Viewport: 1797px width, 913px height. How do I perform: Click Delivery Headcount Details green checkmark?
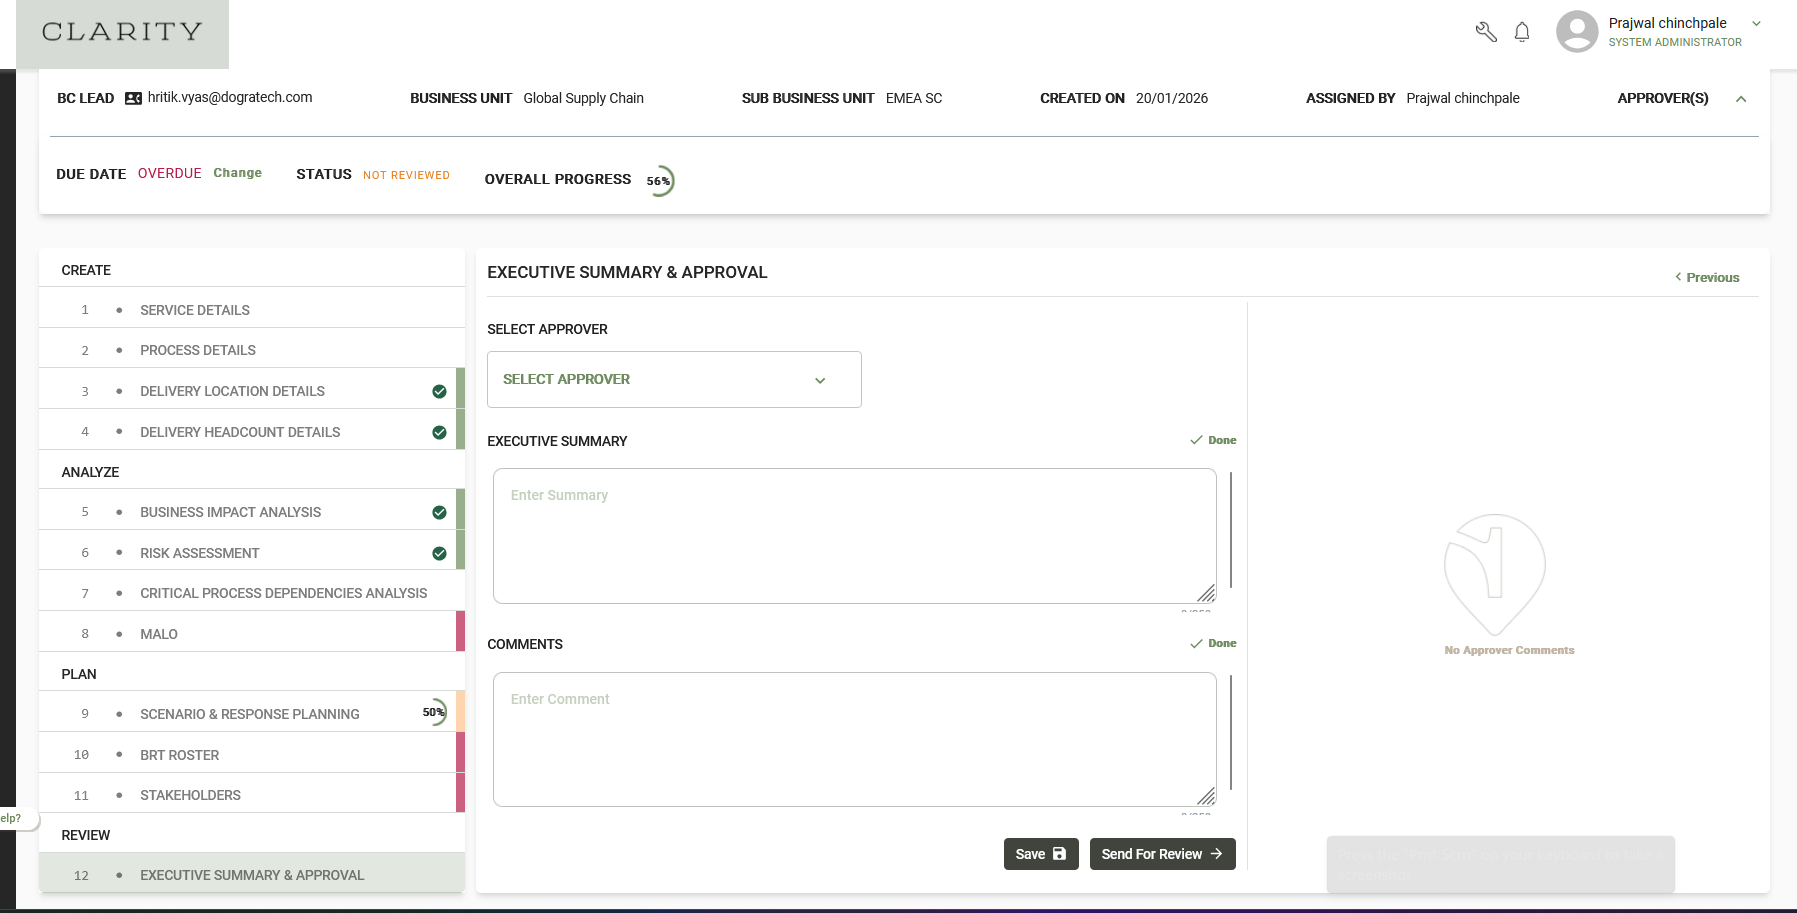tap(439, 432)
